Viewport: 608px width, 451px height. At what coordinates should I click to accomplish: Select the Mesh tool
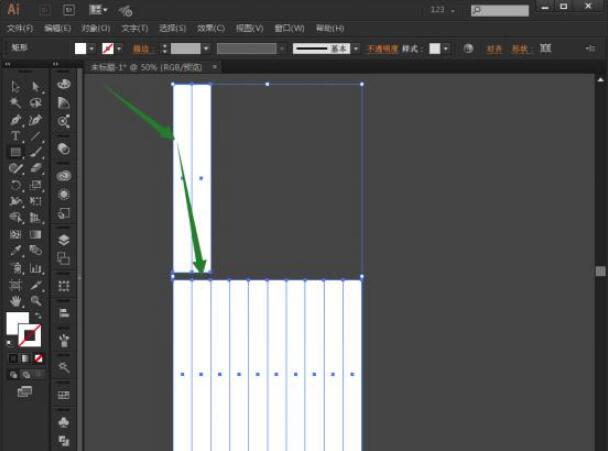point(15,234)
